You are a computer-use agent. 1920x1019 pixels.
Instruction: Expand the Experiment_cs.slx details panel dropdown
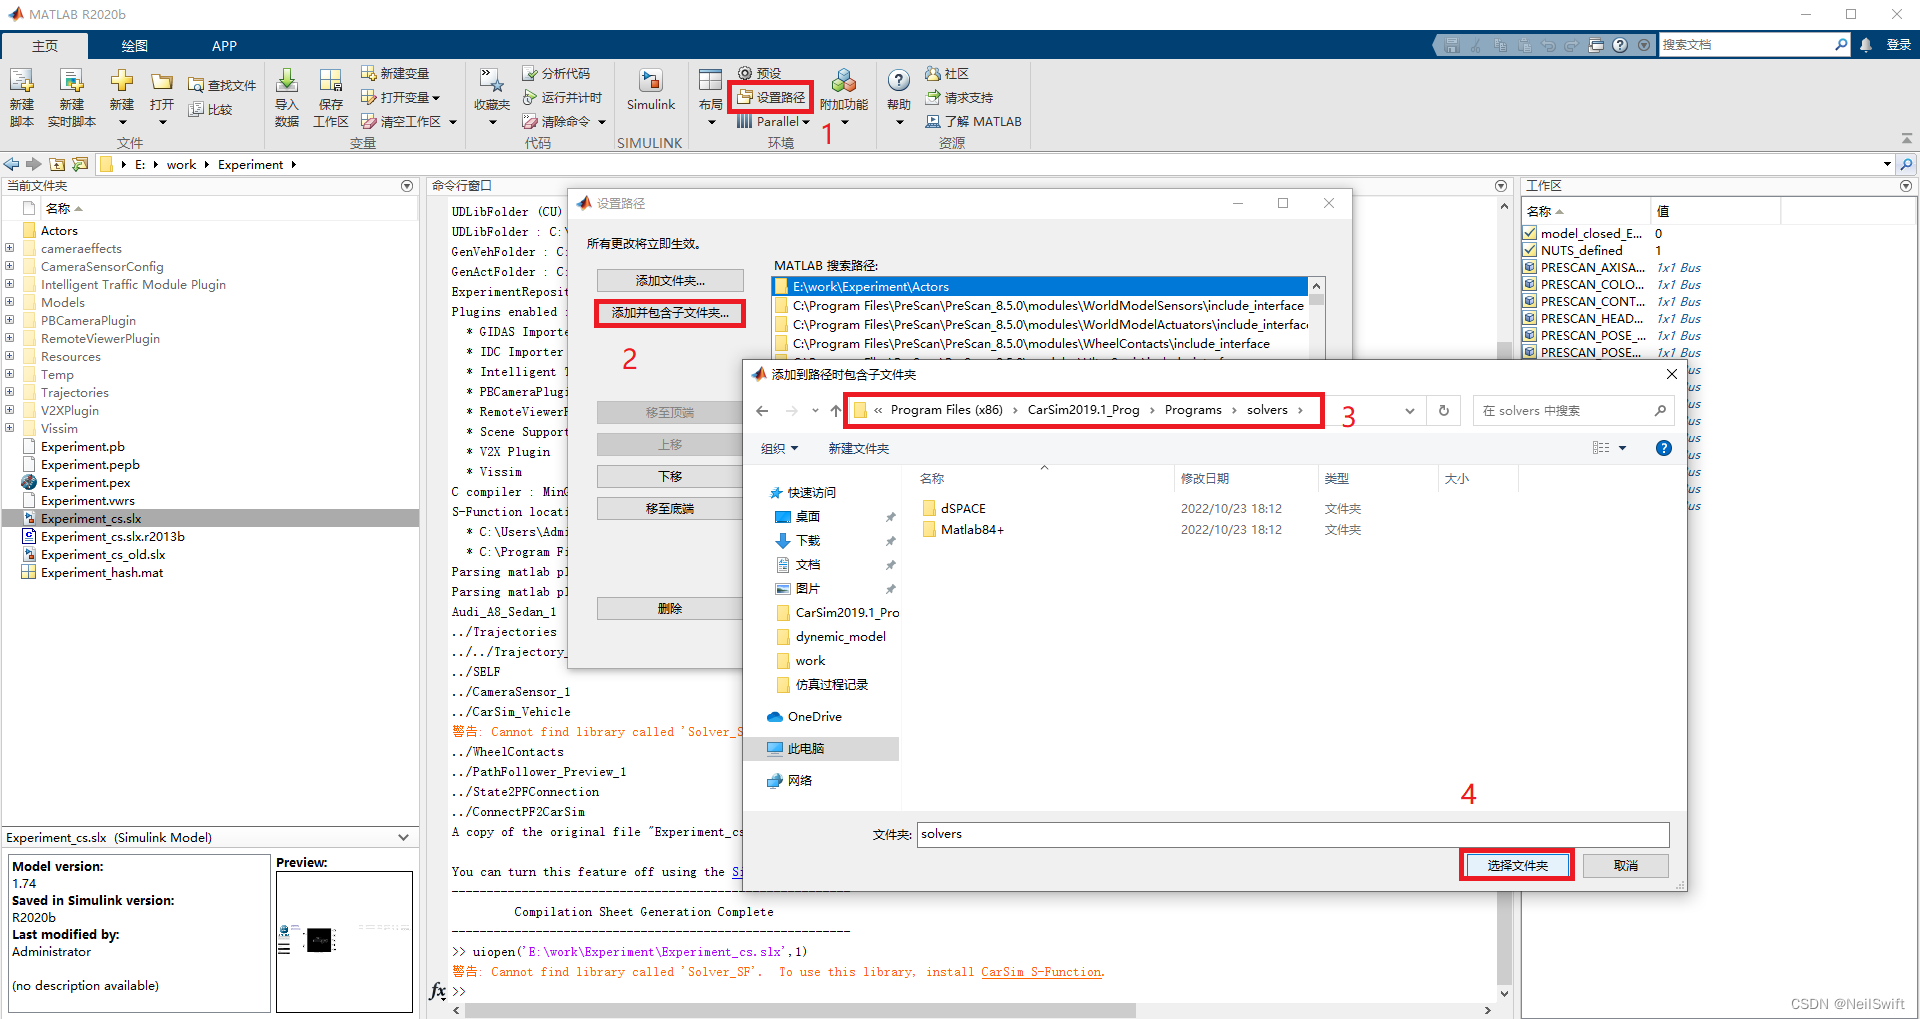point(404,837)
